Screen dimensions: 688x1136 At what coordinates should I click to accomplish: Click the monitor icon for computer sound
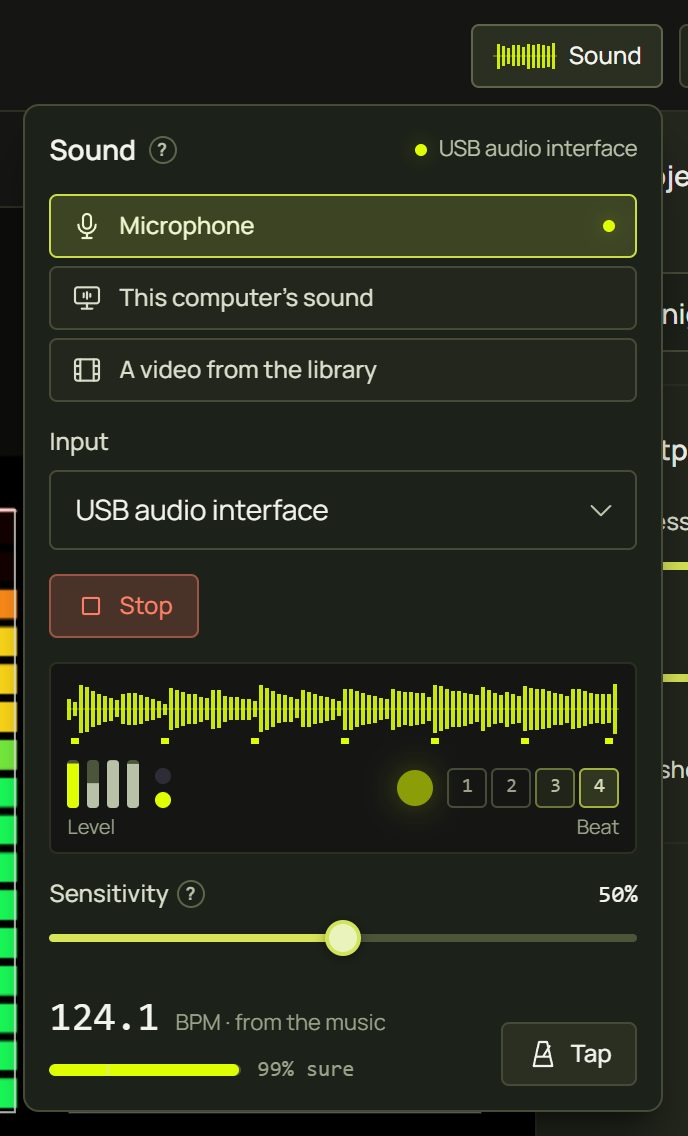click(87, 298)
